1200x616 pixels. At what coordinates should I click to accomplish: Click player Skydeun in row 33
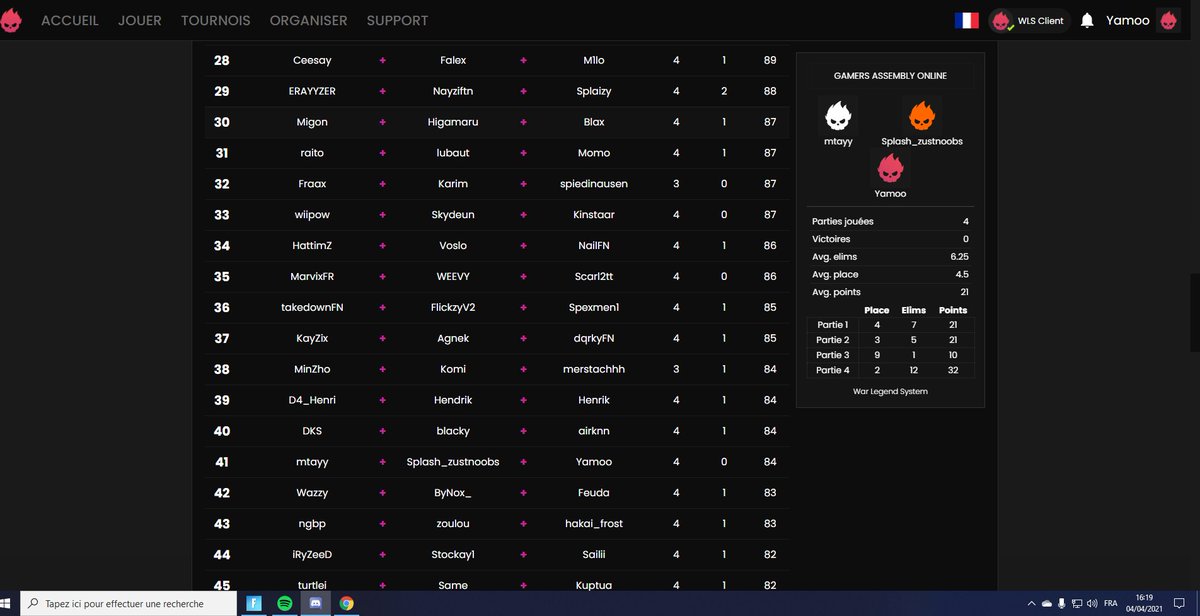point(453,215)
